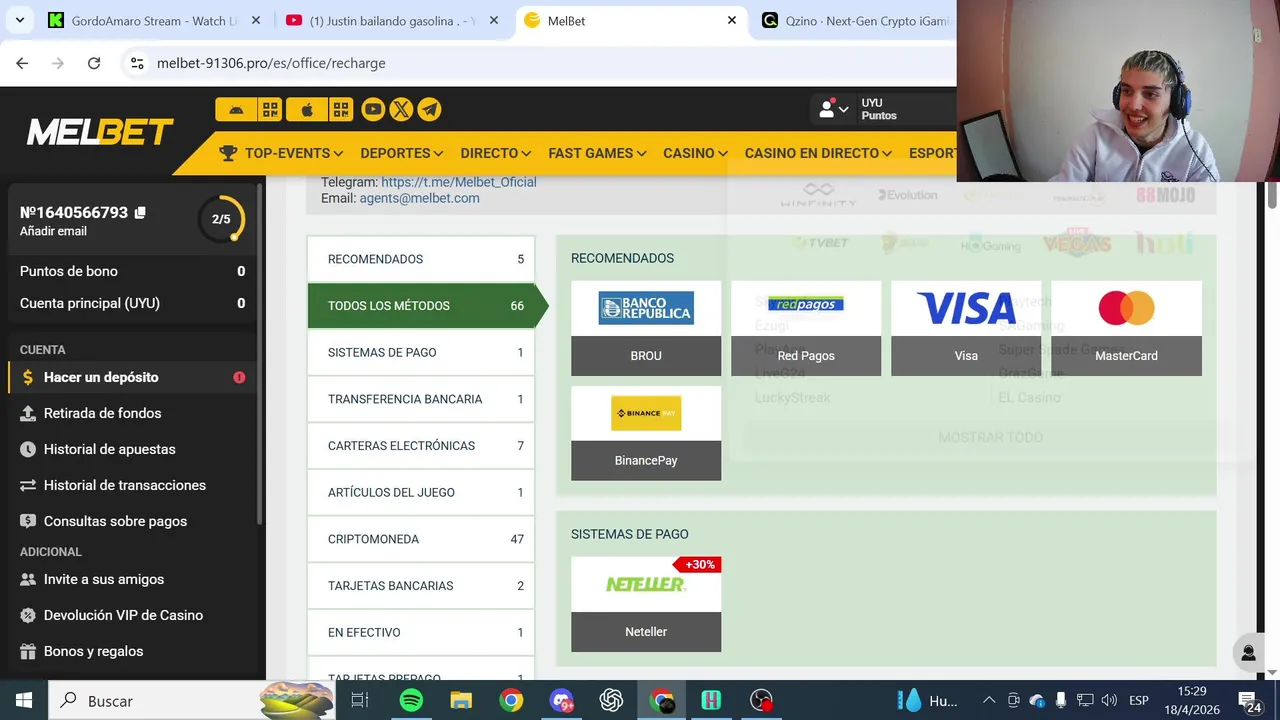Choose BinancePay payment method
Viewport: 1280px width, 720px height.
(646, 433)
